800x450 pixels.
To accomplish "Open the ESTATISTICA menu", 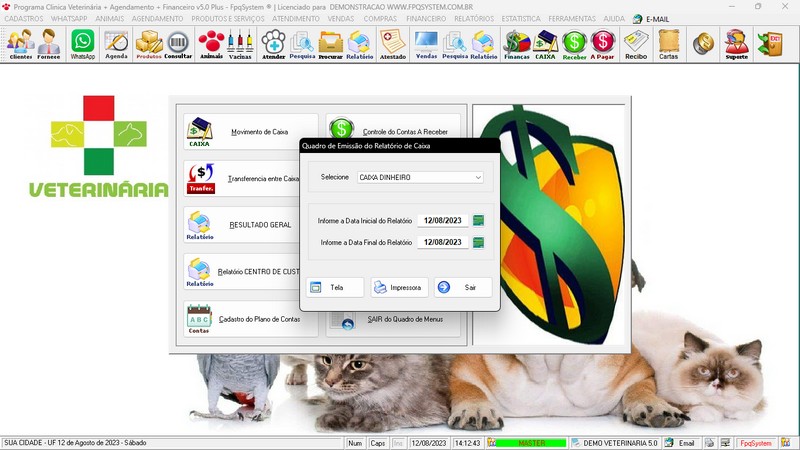I will point(521,19).
